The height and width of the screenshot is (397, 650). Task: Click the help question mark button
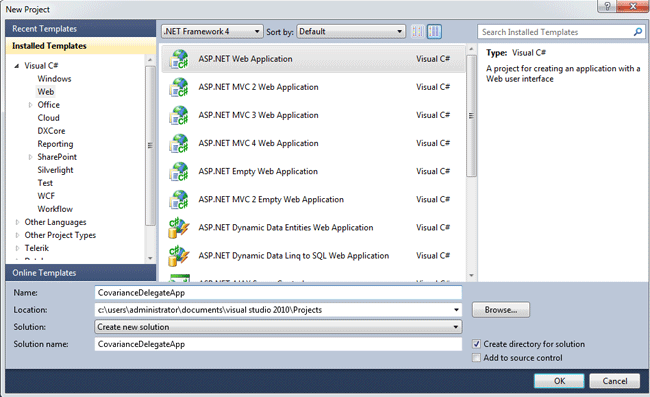[607, 6]
